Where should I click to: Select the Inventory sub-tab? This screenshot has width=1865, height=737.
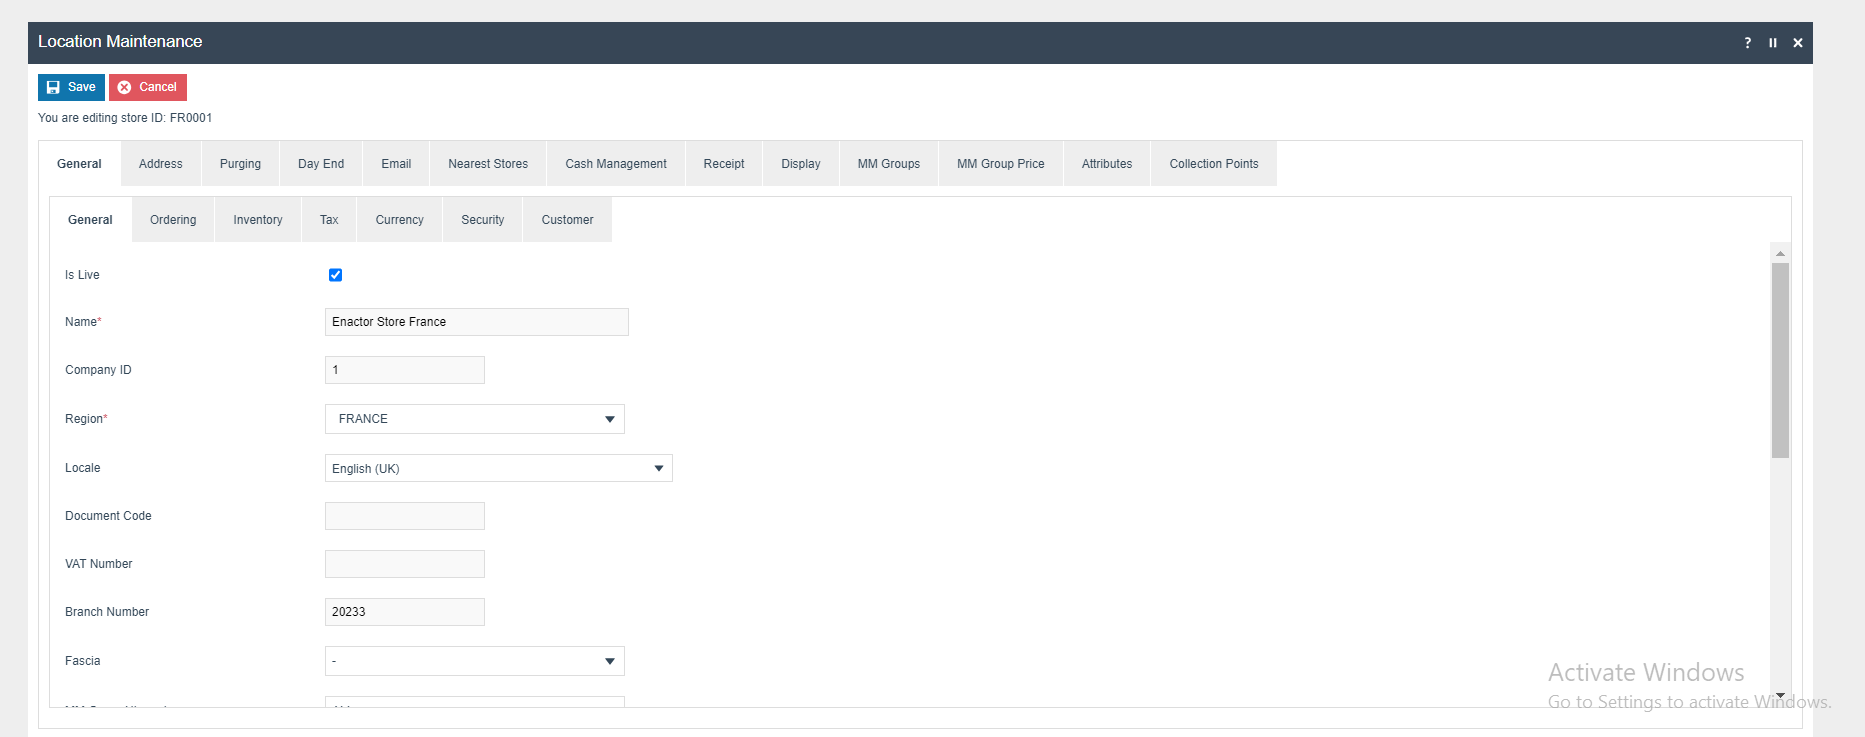point(257,220)
